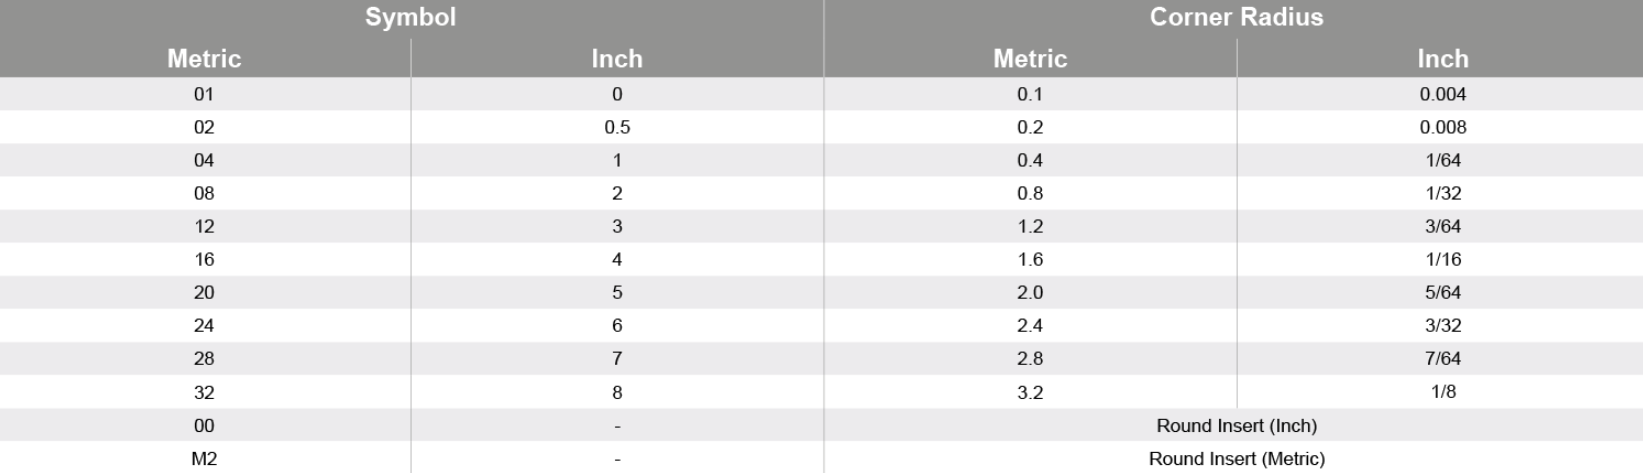Select the 0.004 inch radius cell

[x=1441, y=94]
